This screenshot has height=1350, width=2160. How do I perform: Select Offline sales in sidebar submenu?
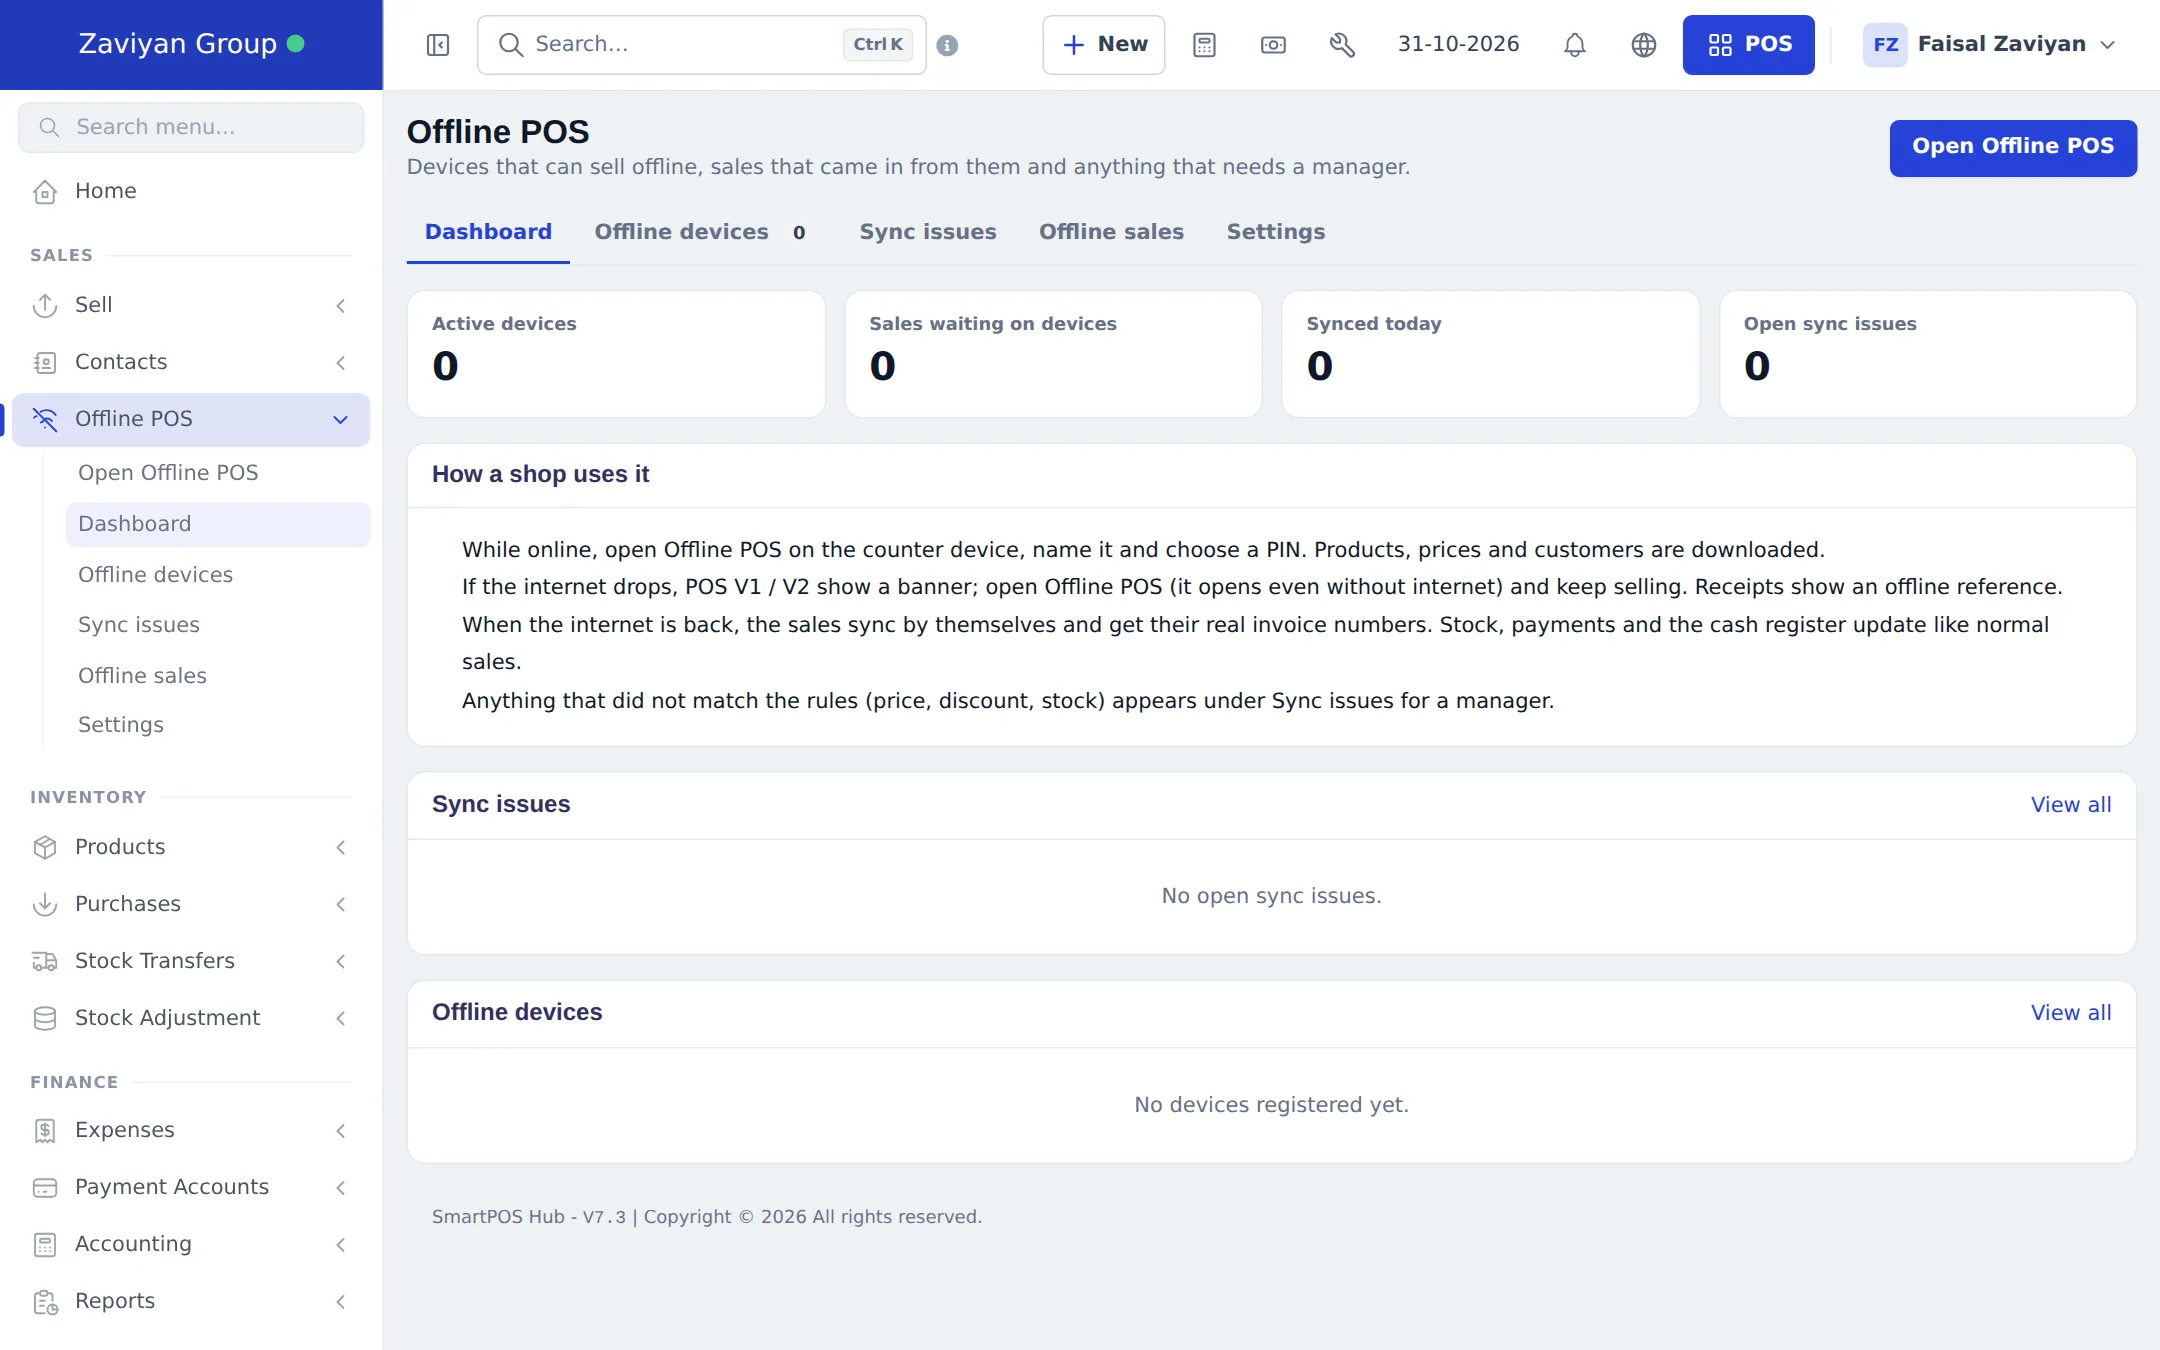217,676
